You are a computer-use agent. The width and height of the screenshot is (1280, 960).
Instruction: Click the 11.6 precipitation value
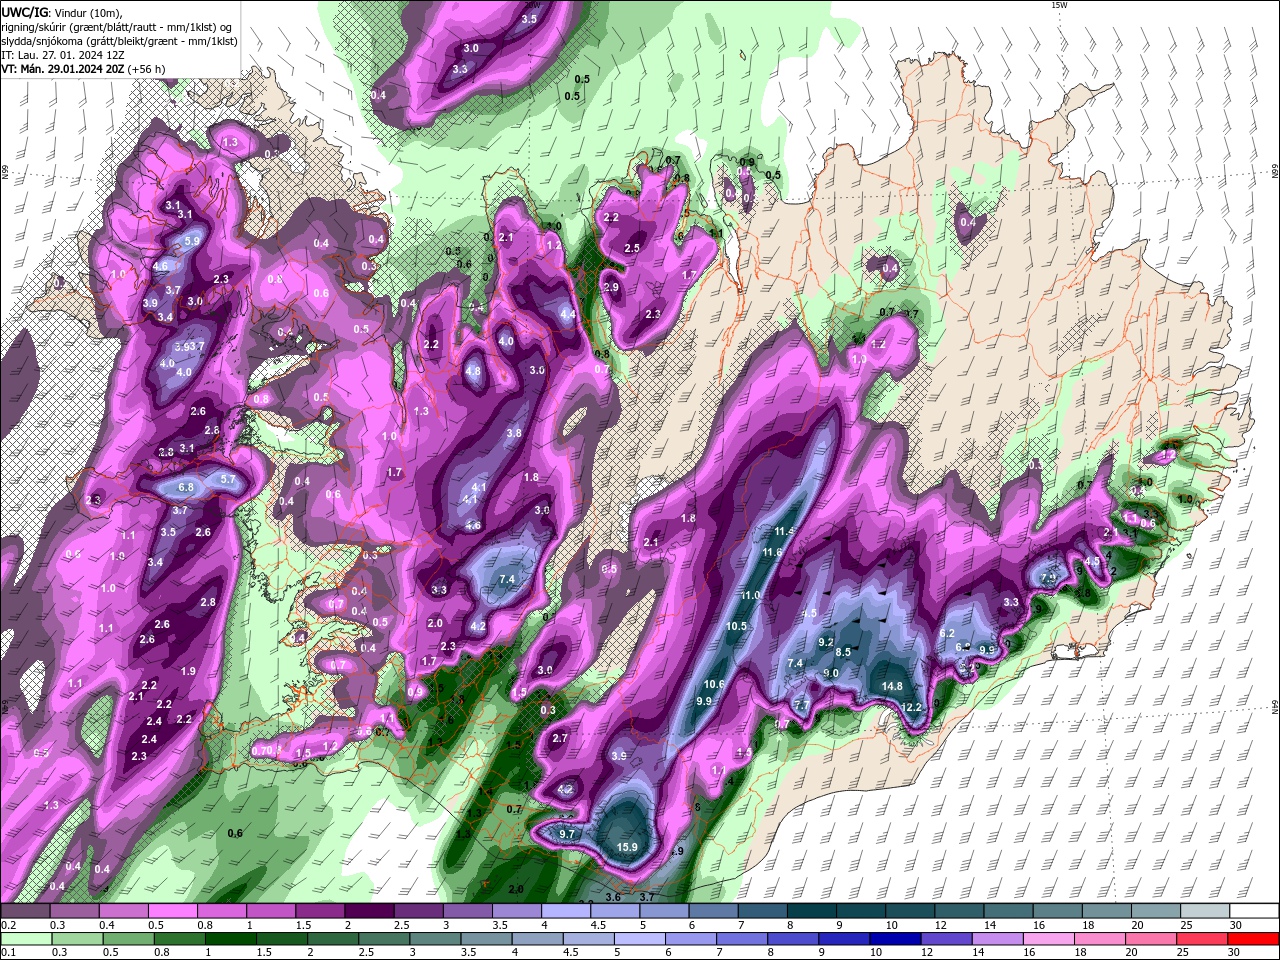[x=772, y=552]
